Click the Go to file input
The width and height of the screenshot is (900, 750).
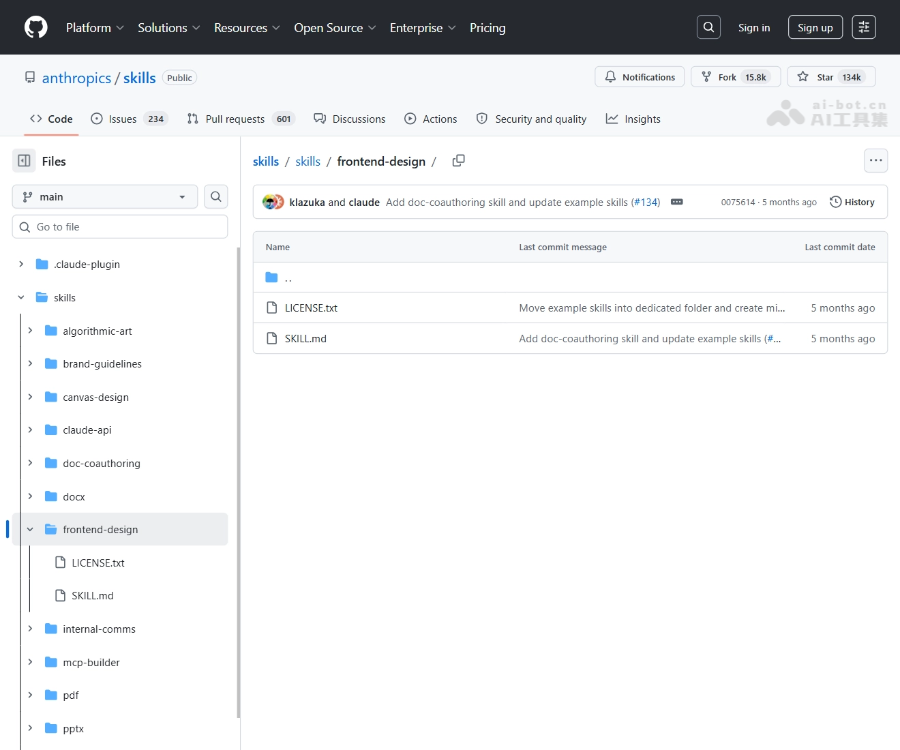[x=120, y=227]
